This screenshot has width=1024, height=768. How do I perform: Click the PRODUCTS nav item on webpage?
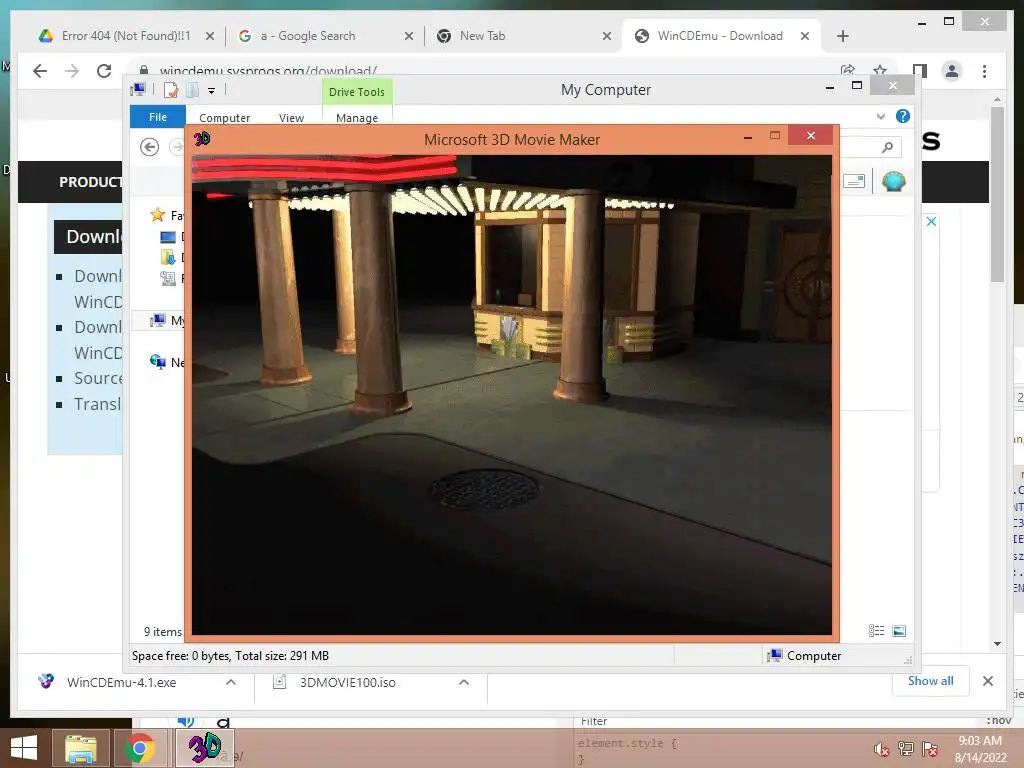90,182
